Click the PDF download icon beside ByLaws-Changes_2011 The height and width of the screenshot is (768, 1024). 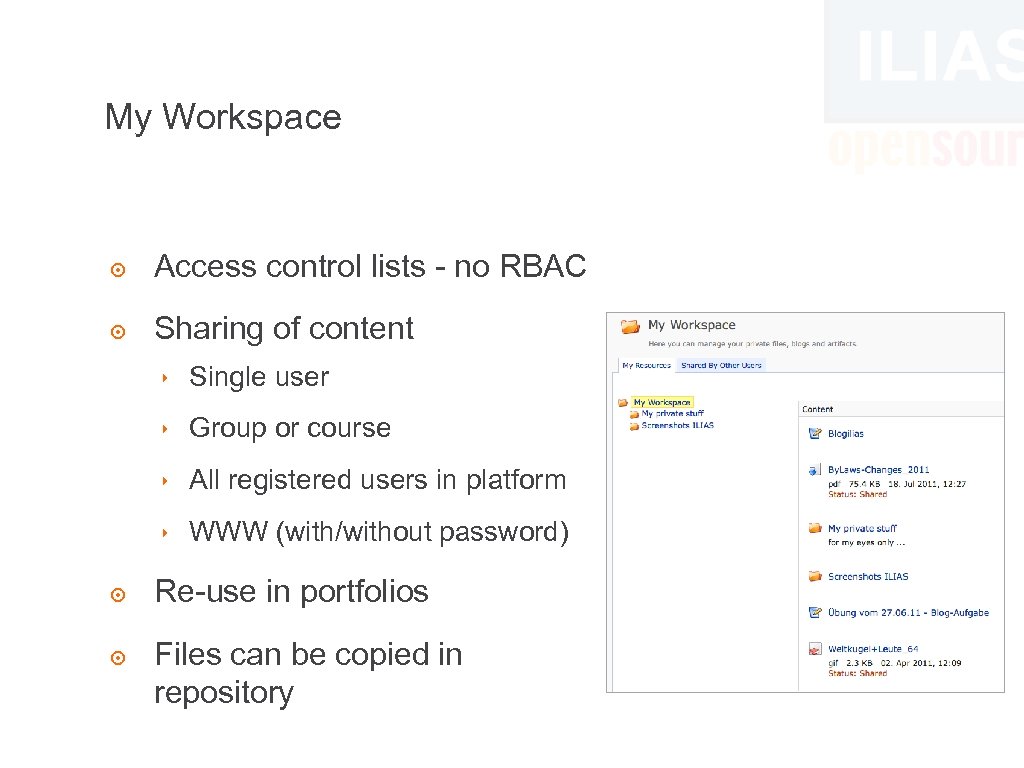pyautogui.click(x=814, y=470)
